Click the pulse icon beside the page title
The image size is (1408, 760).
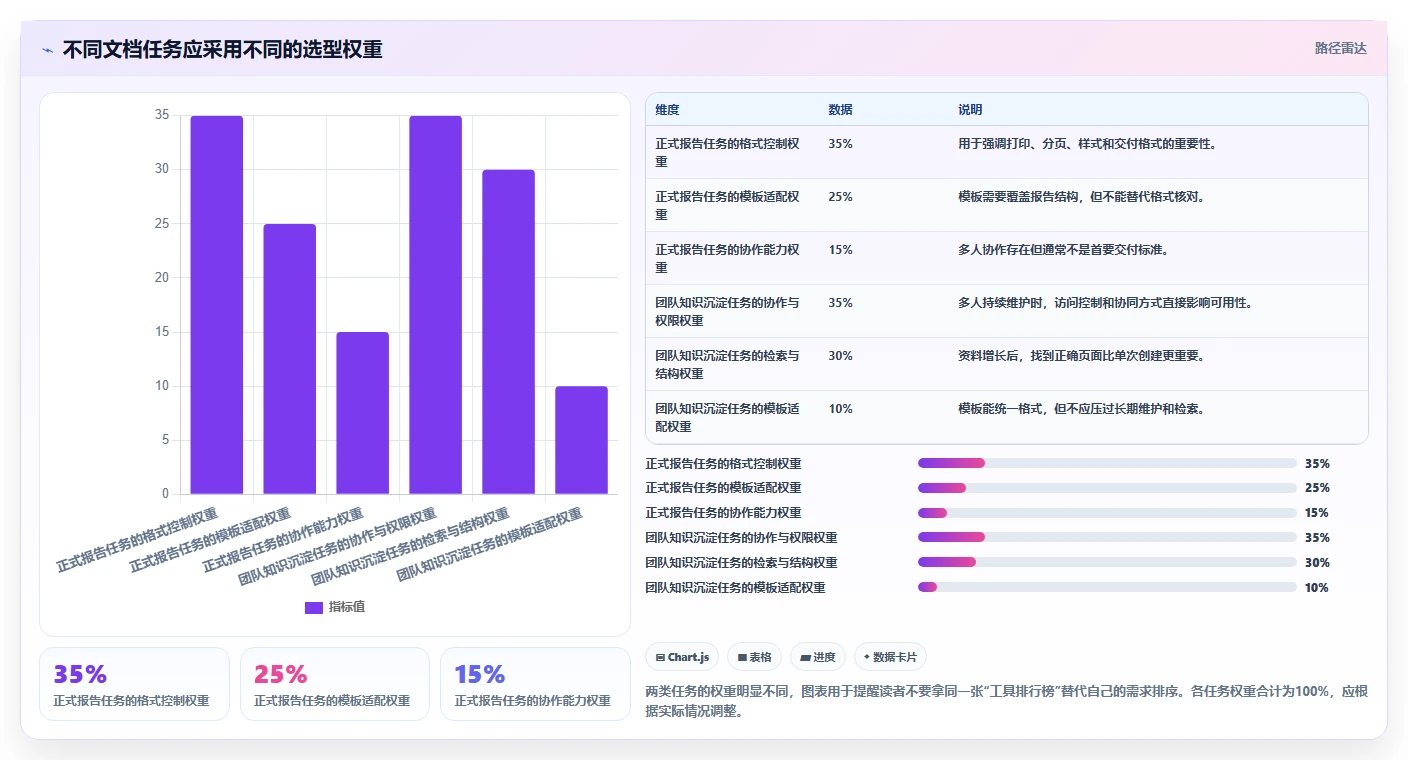click(47, 50)
